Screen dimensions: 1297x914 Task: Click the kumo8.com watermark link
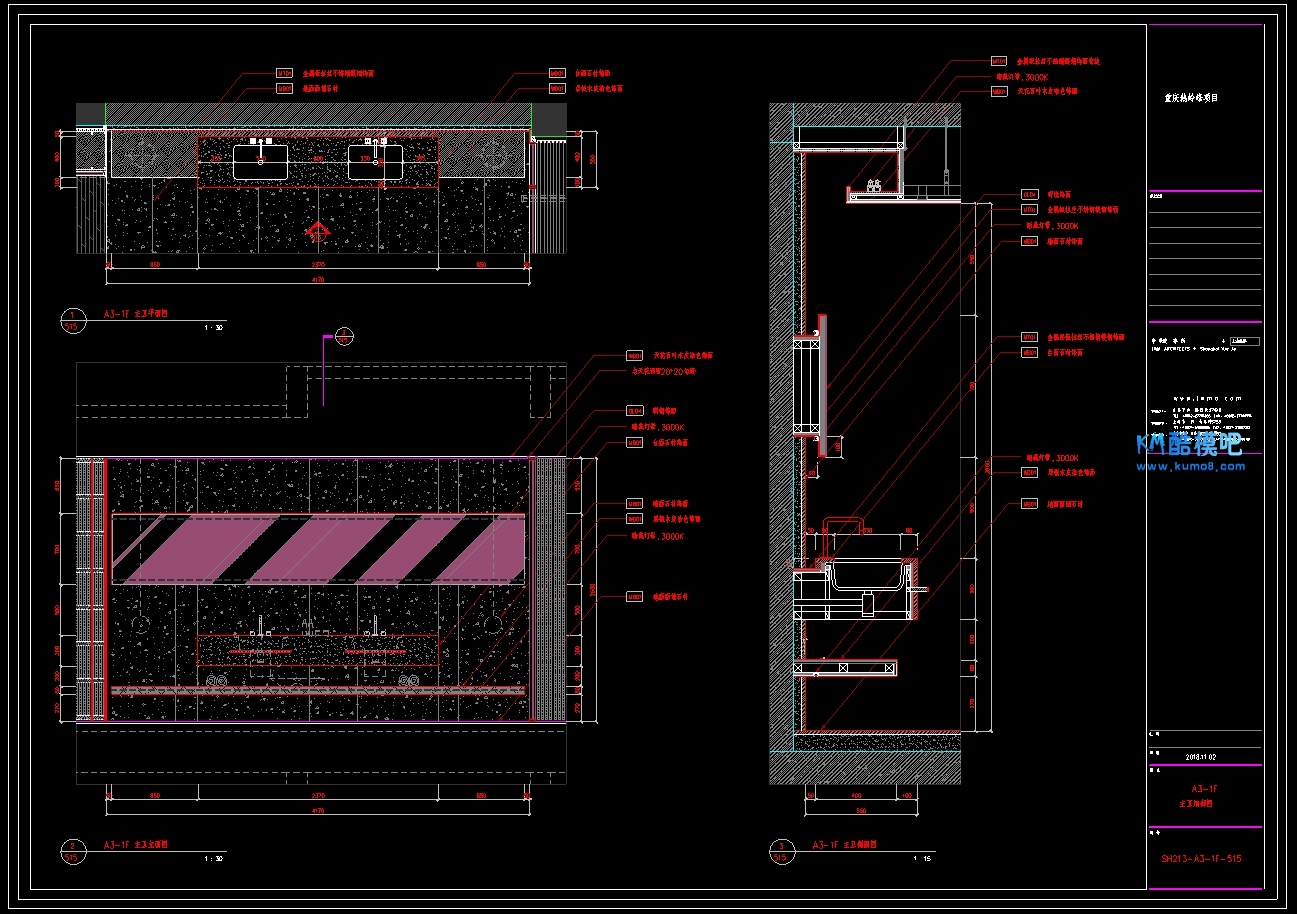pos(1190,467)
